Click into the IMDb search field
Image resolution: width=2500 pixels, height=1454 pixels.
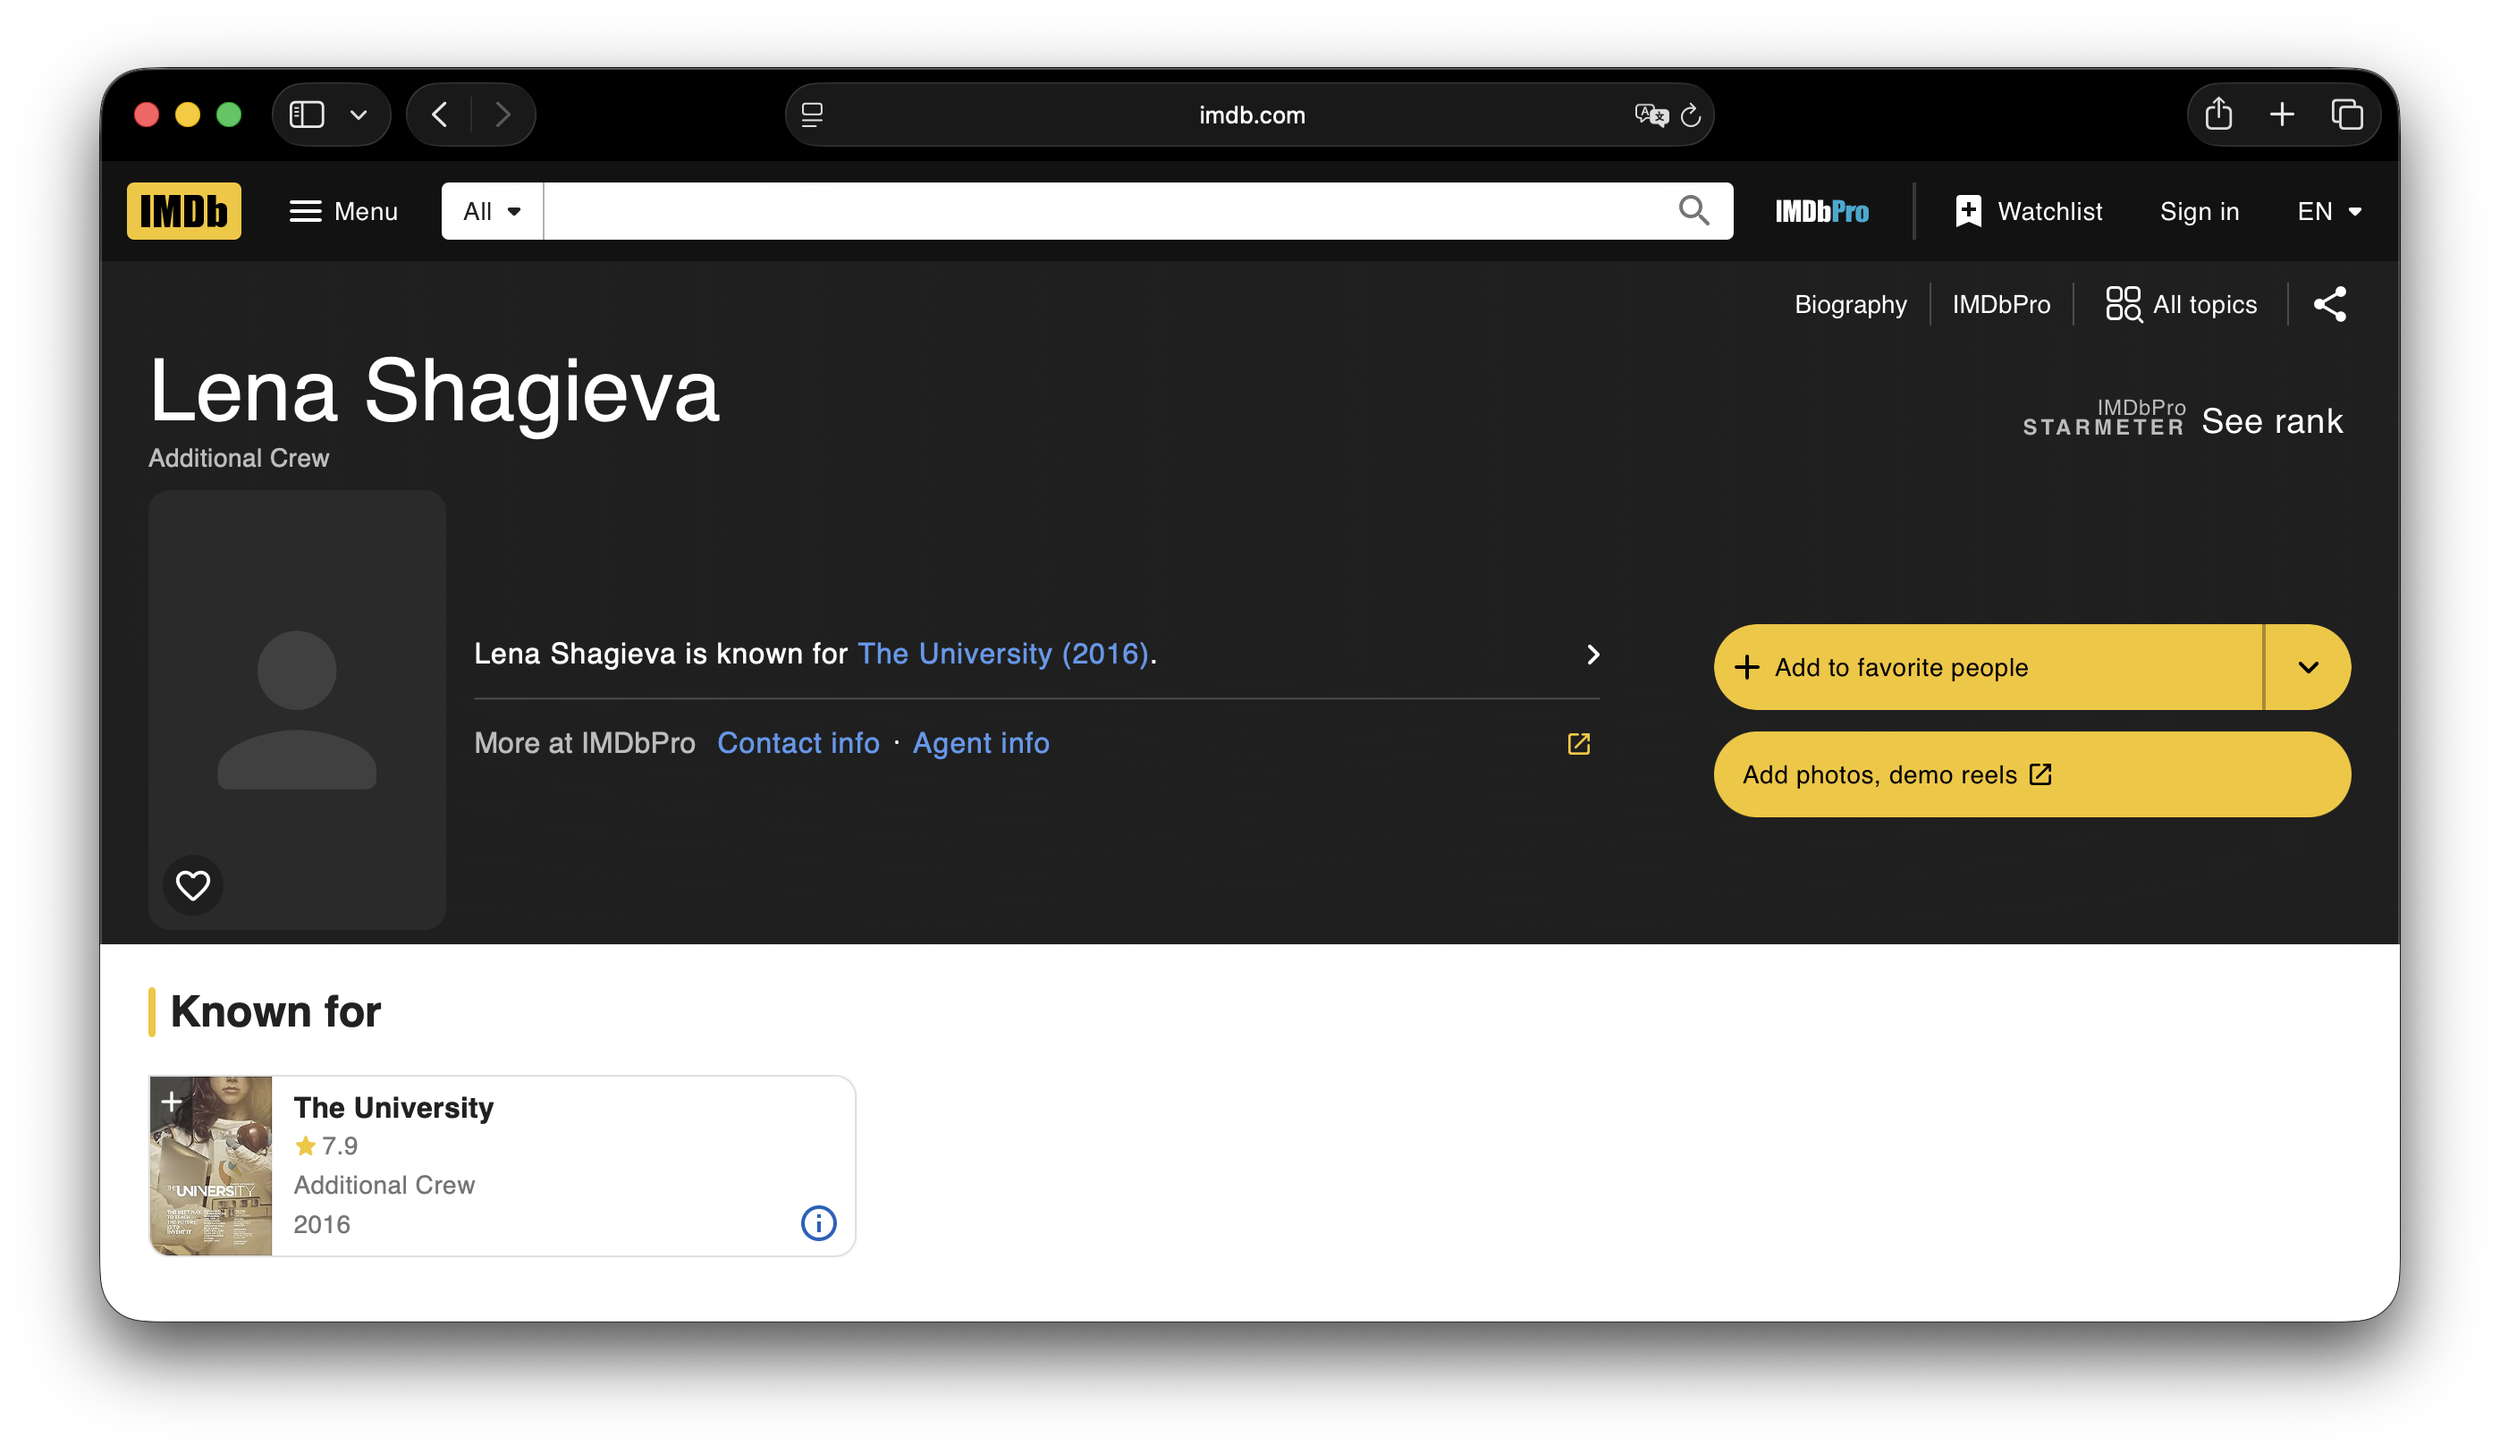(x=1100, y=211)
